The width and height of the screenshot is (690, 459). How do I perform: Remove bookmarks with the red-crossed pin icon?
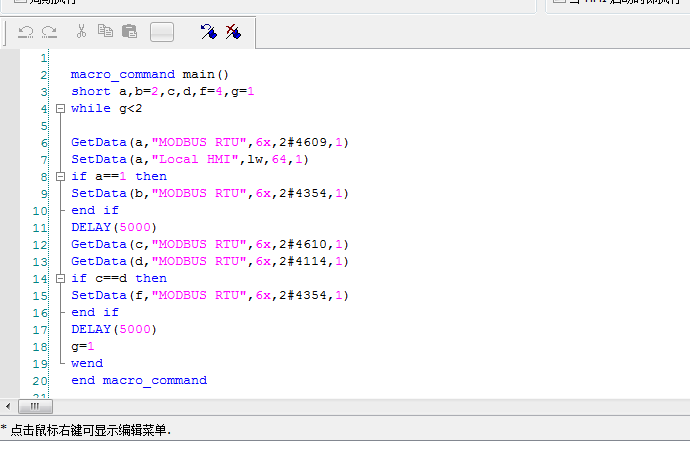tap(233, 32)
